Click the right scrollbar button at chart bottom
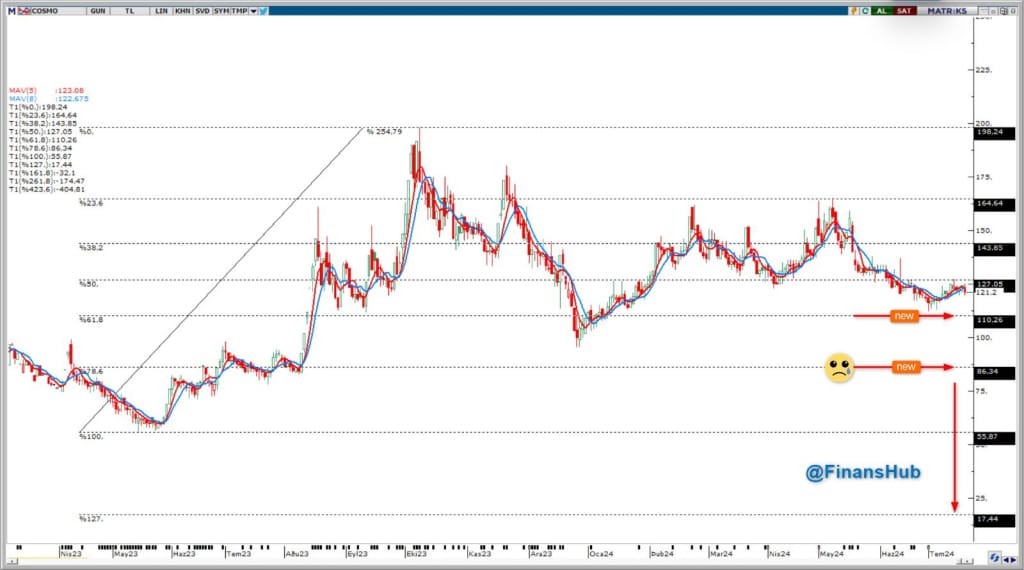Viewport: 1024px width, 570px height. tap(968, 562)
